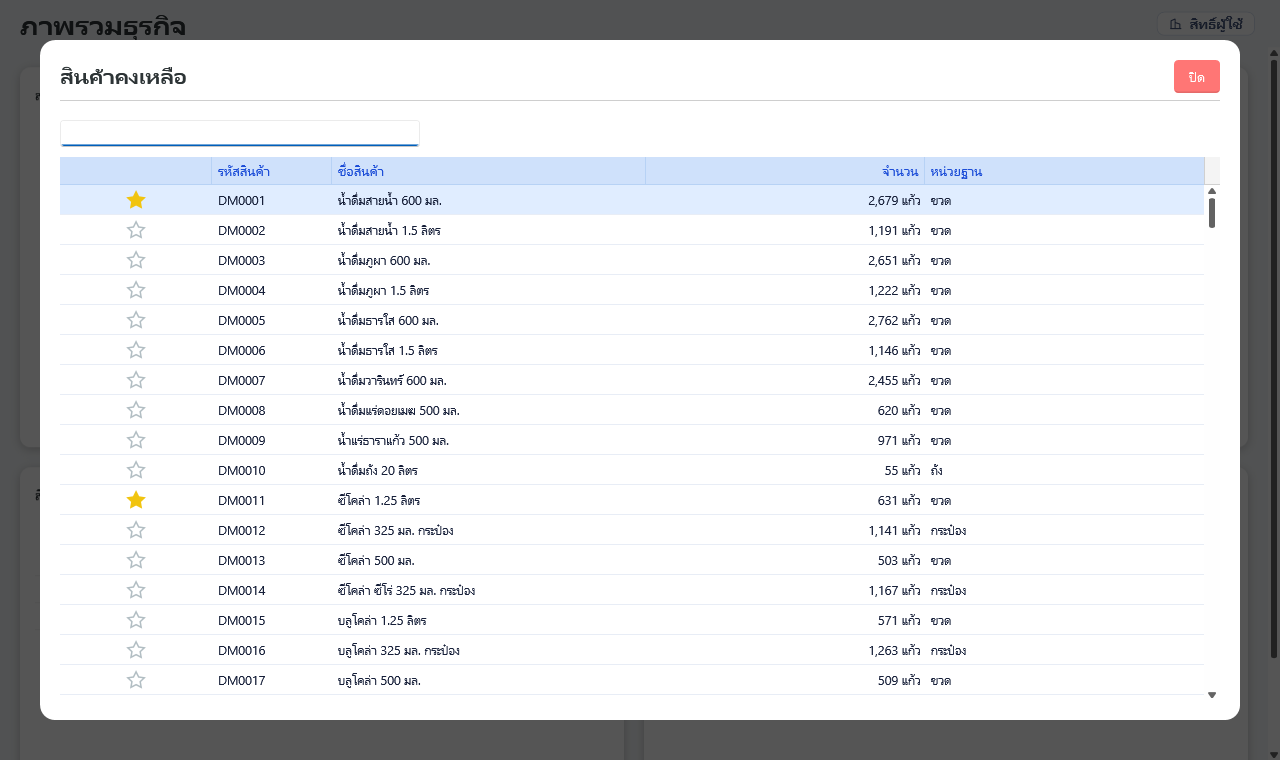
Task: Click unit ถัง in DM0010 row
Action: (x=936, y=470)
